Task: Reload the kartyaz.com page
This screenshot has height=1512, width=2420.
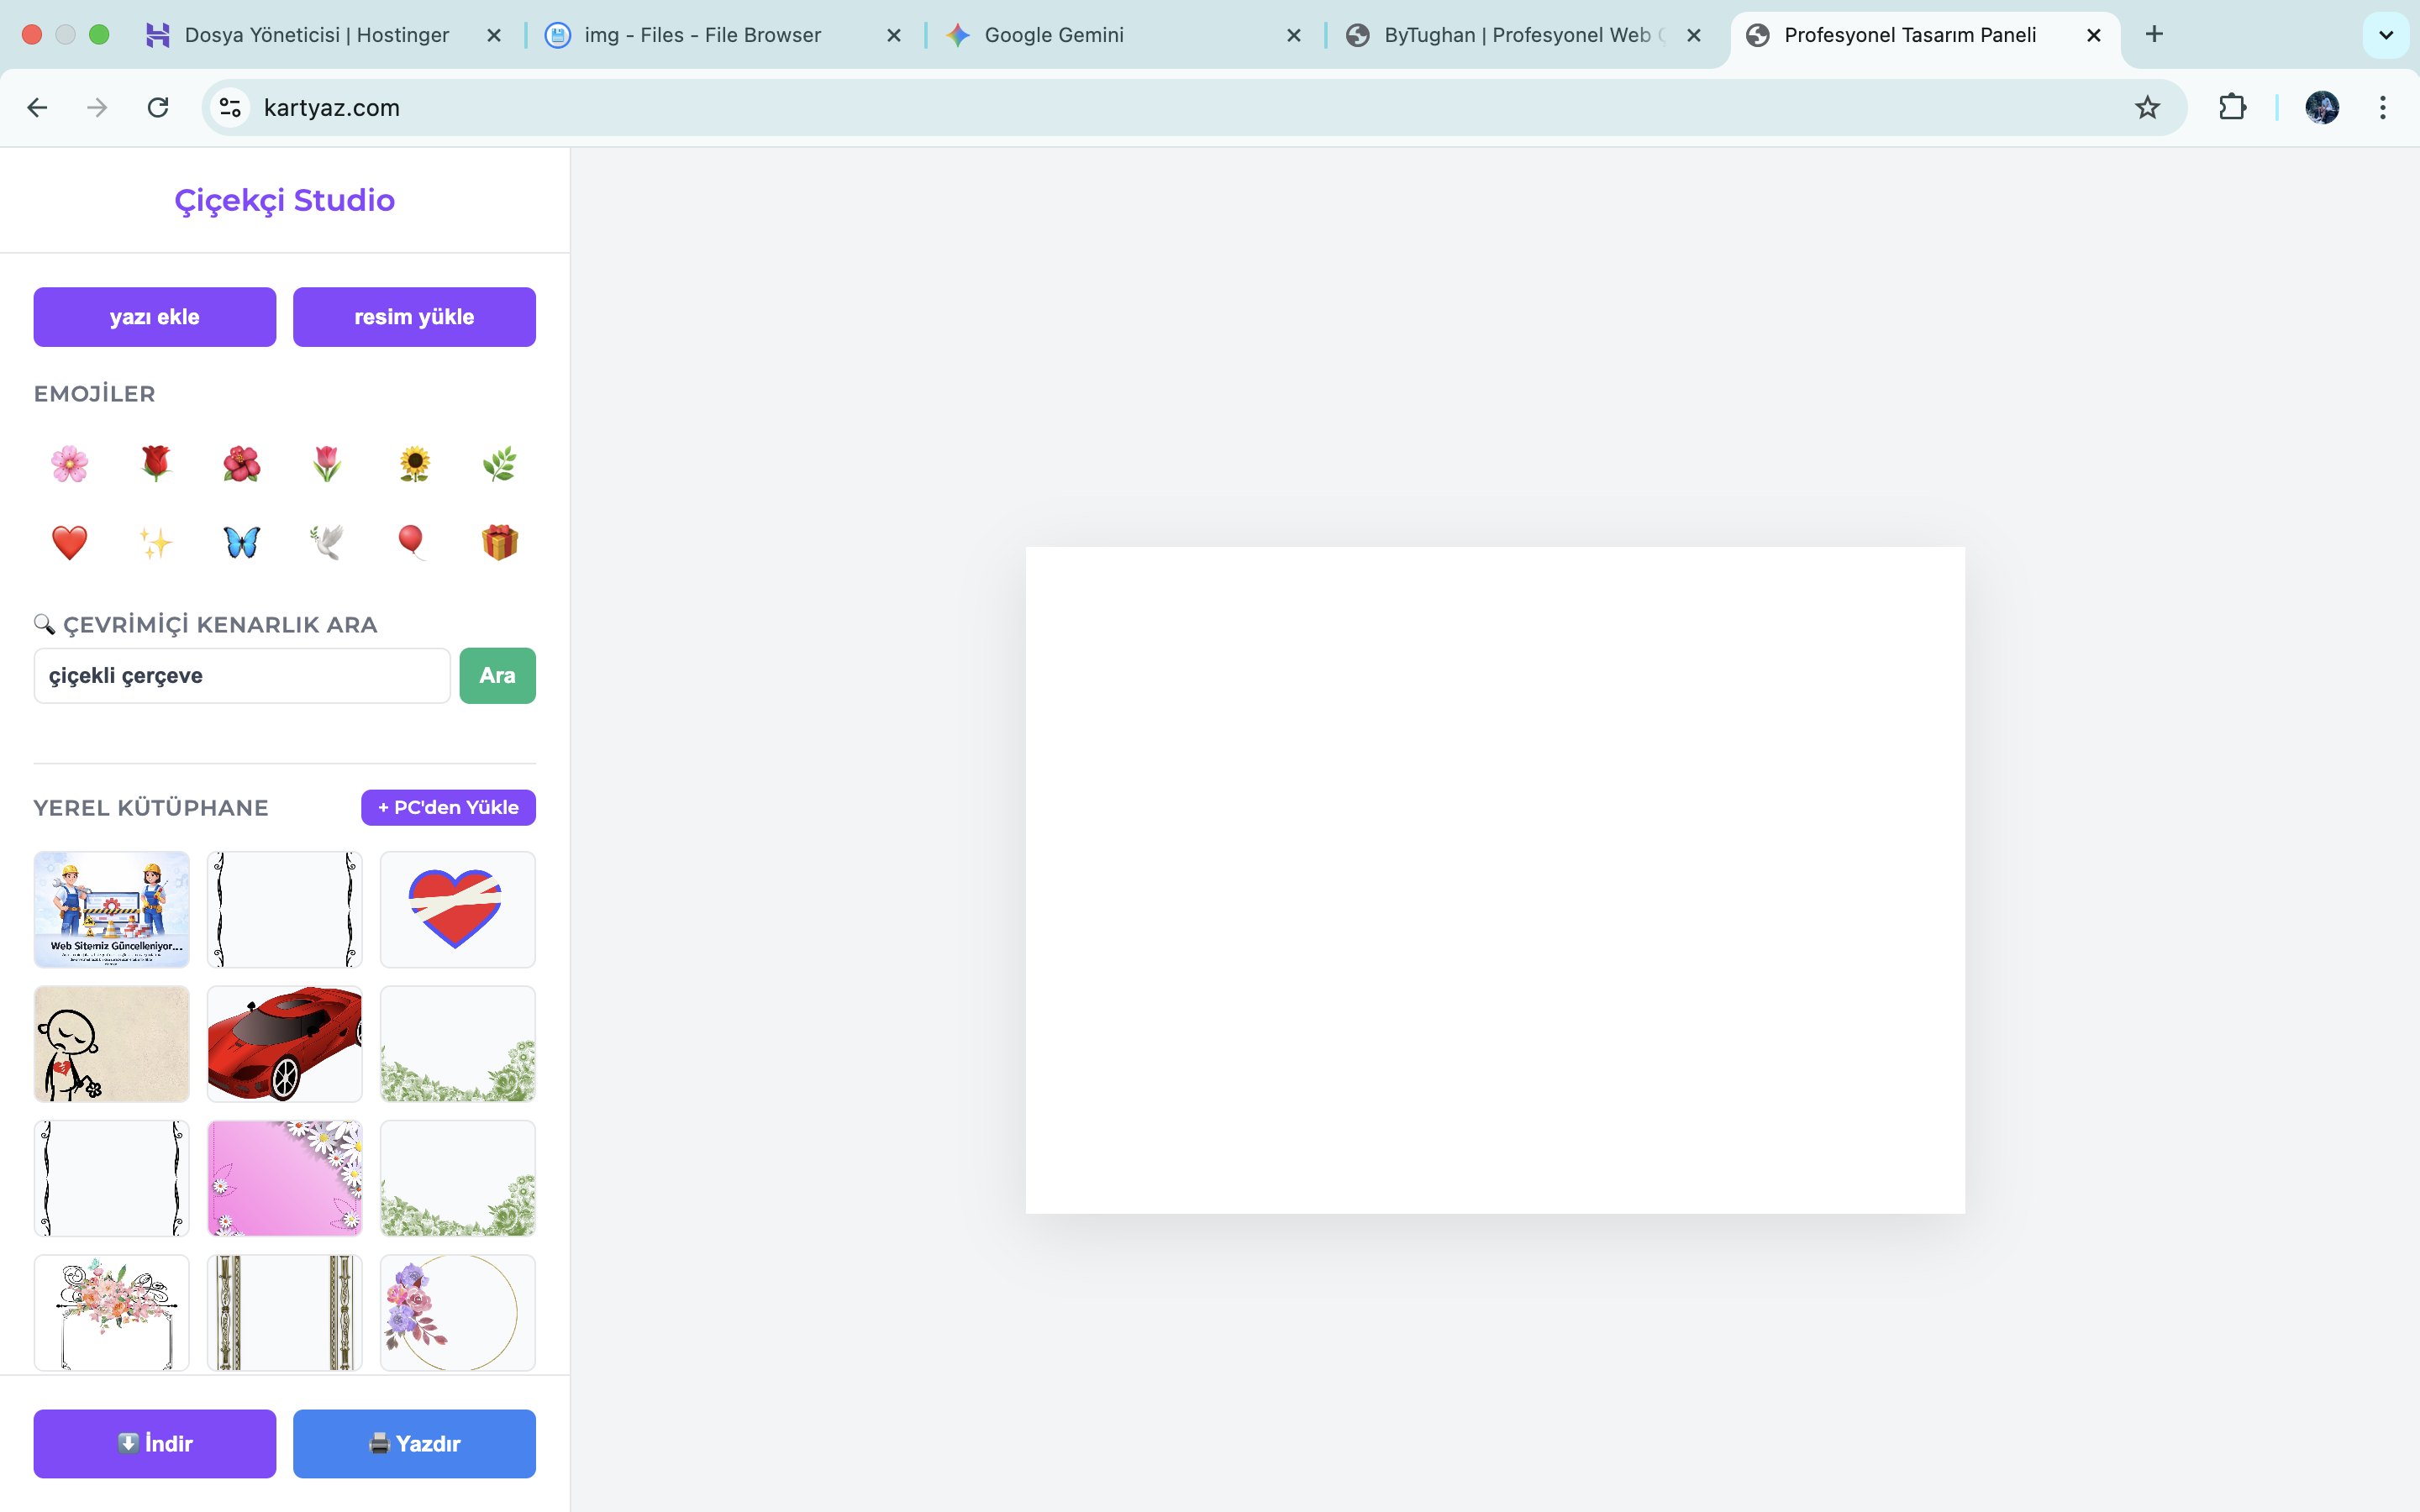Action: click(157, 107)
